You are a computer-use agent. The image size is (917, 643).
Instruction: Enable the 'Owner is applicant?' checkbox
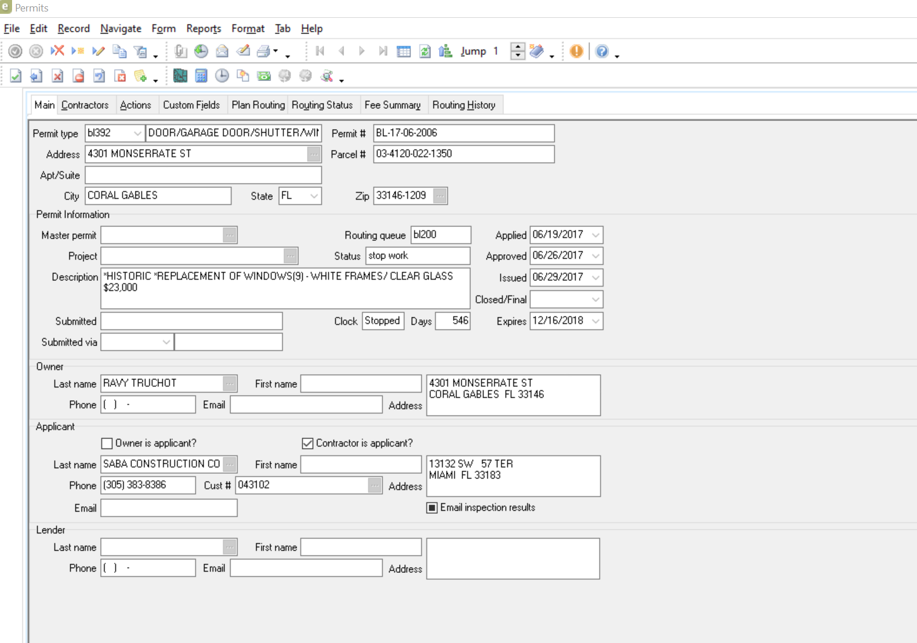107,443
